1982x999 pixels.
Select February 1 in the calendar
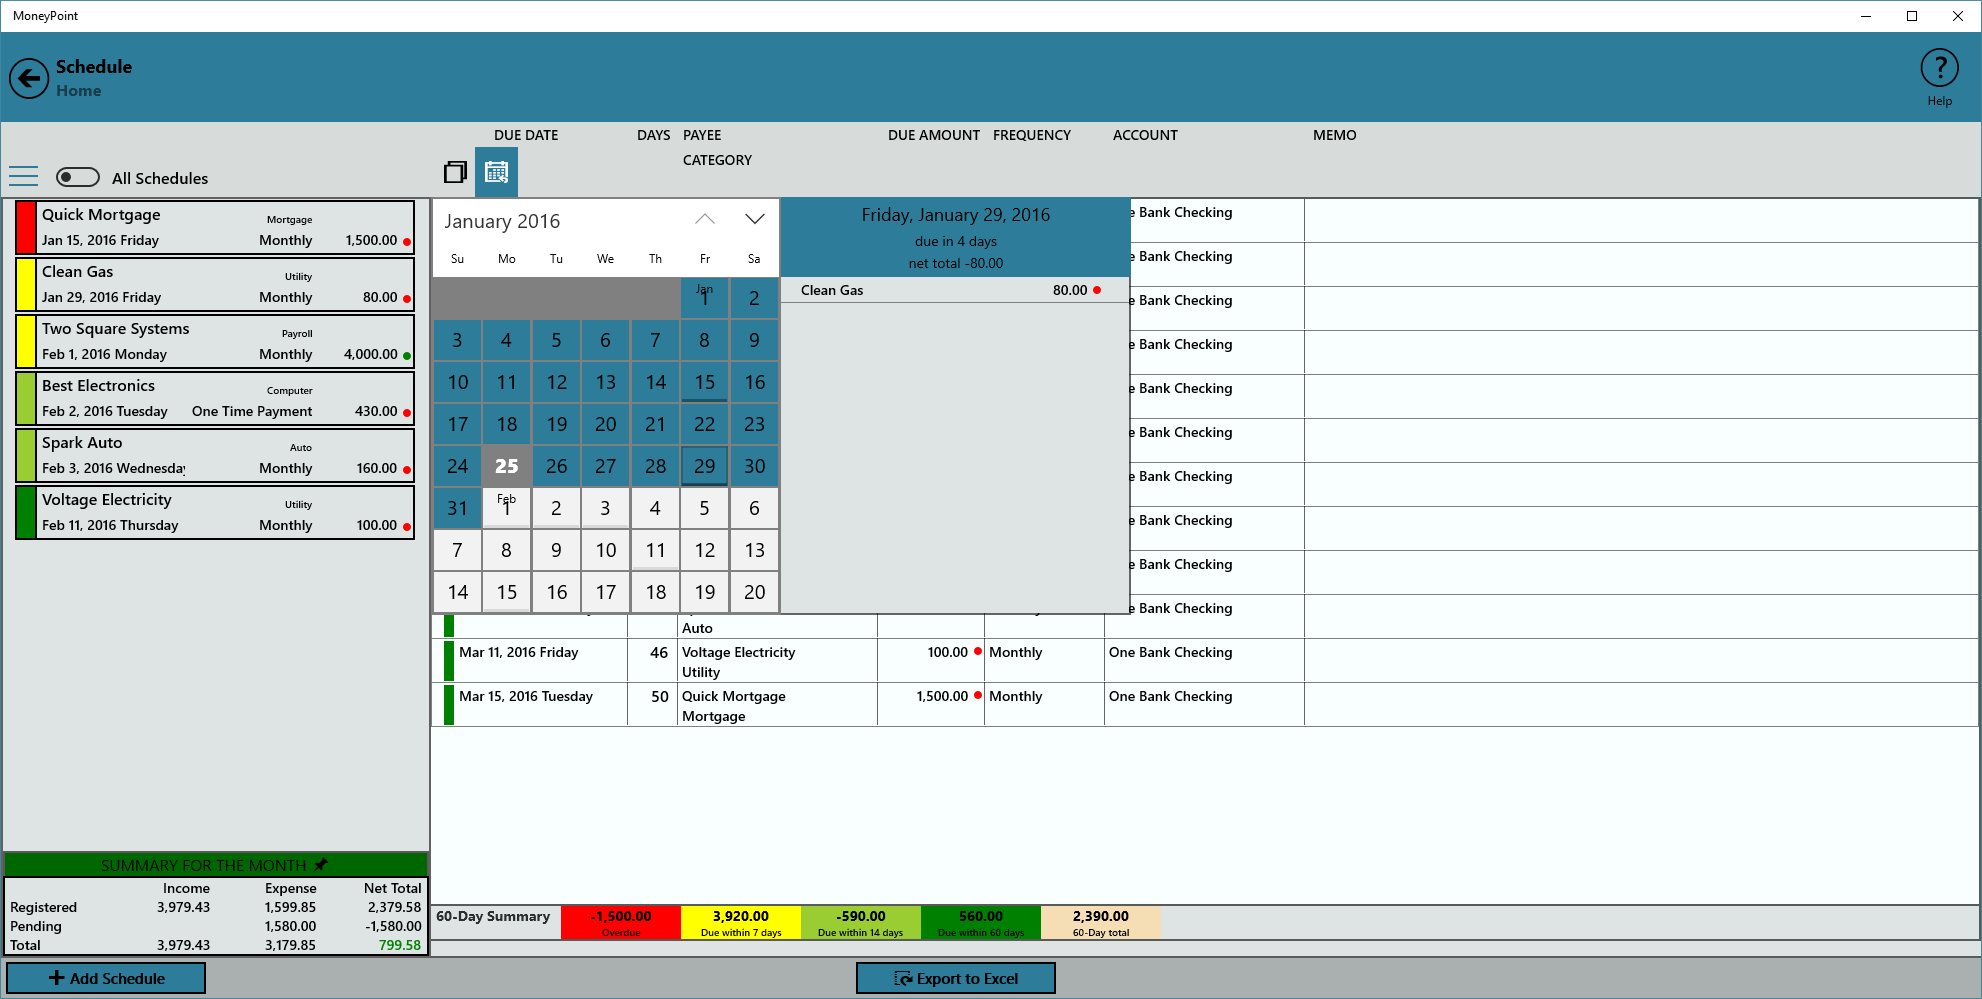point(507,508)
